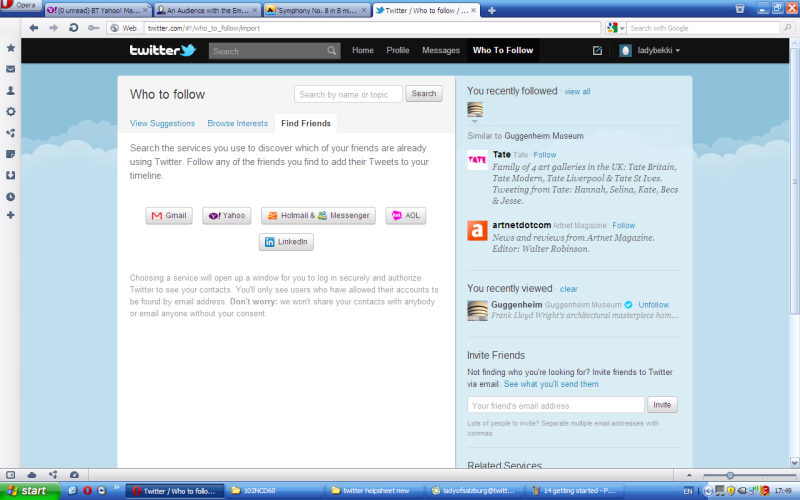
Task: Open See what you'll send them link
Action: 552,384
